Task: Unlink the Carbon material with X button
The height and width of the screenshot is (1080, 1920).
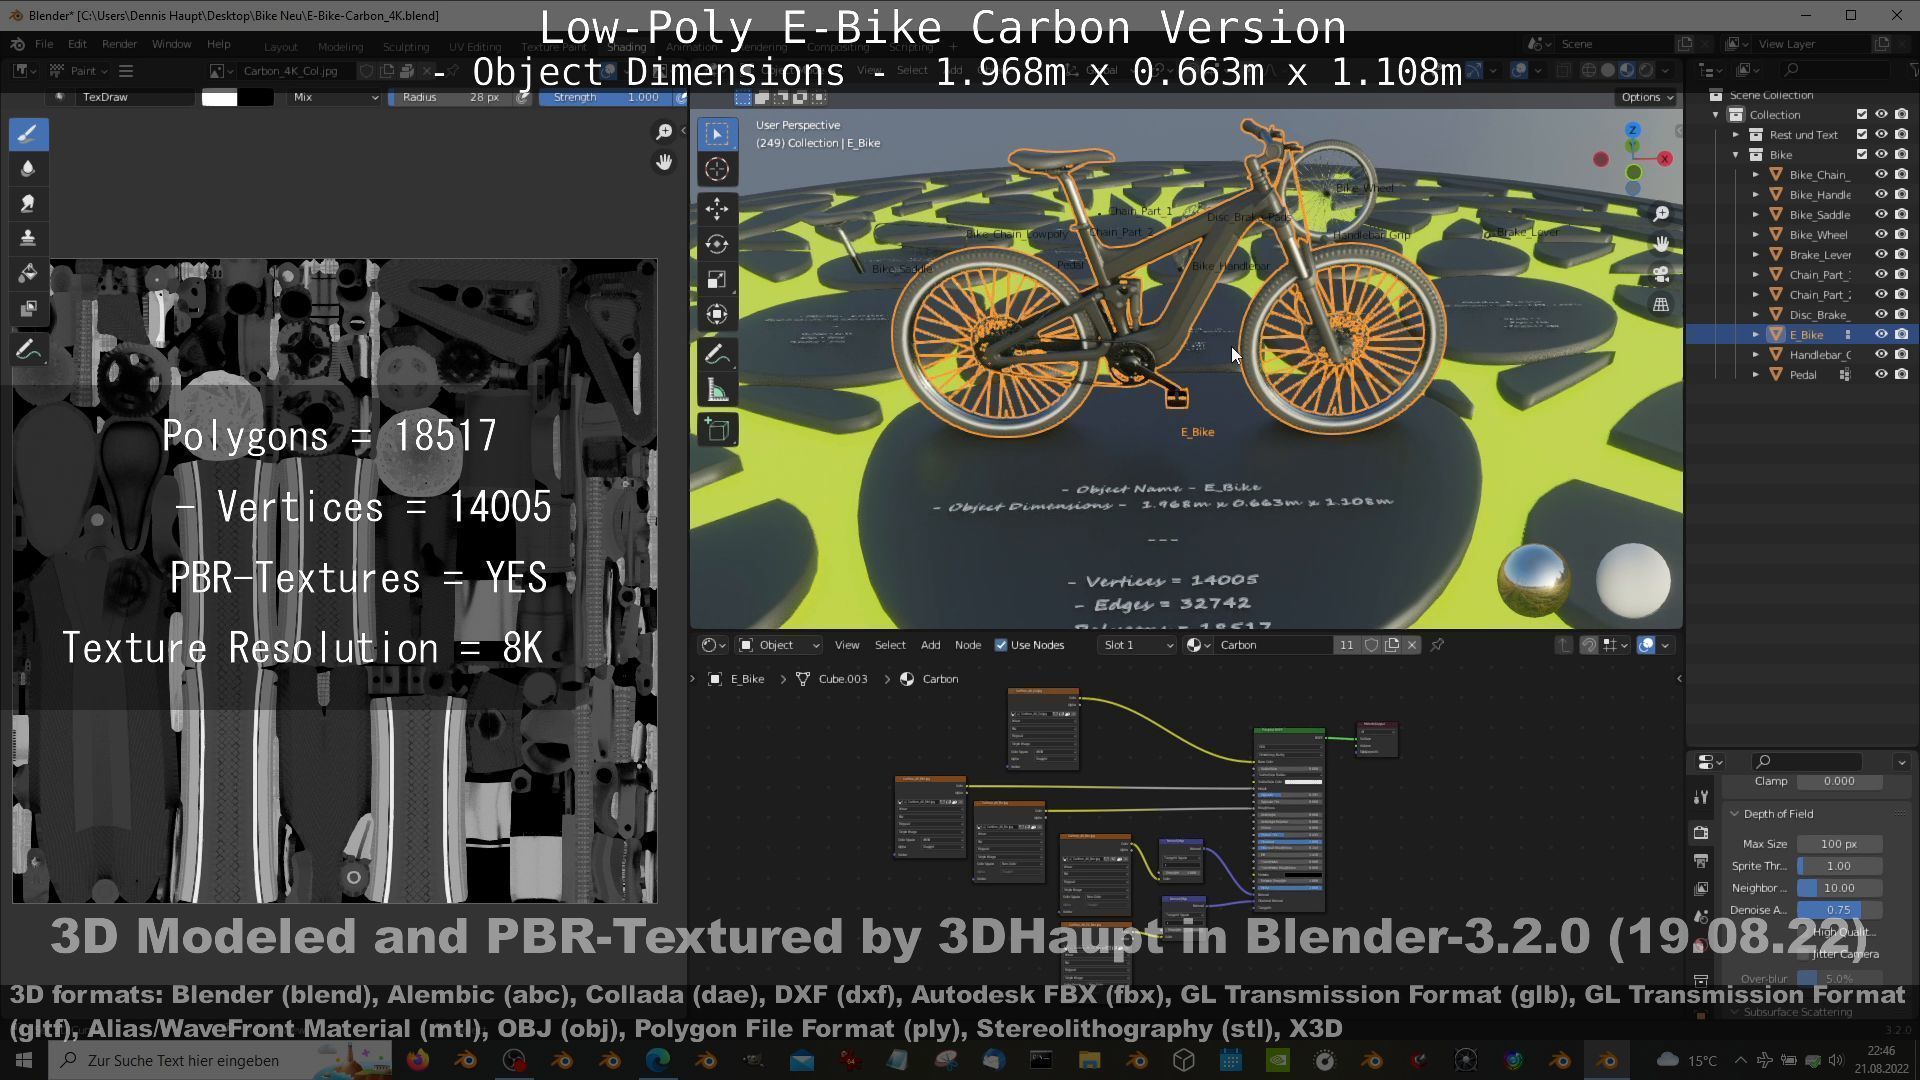Action: point(1412,645)
